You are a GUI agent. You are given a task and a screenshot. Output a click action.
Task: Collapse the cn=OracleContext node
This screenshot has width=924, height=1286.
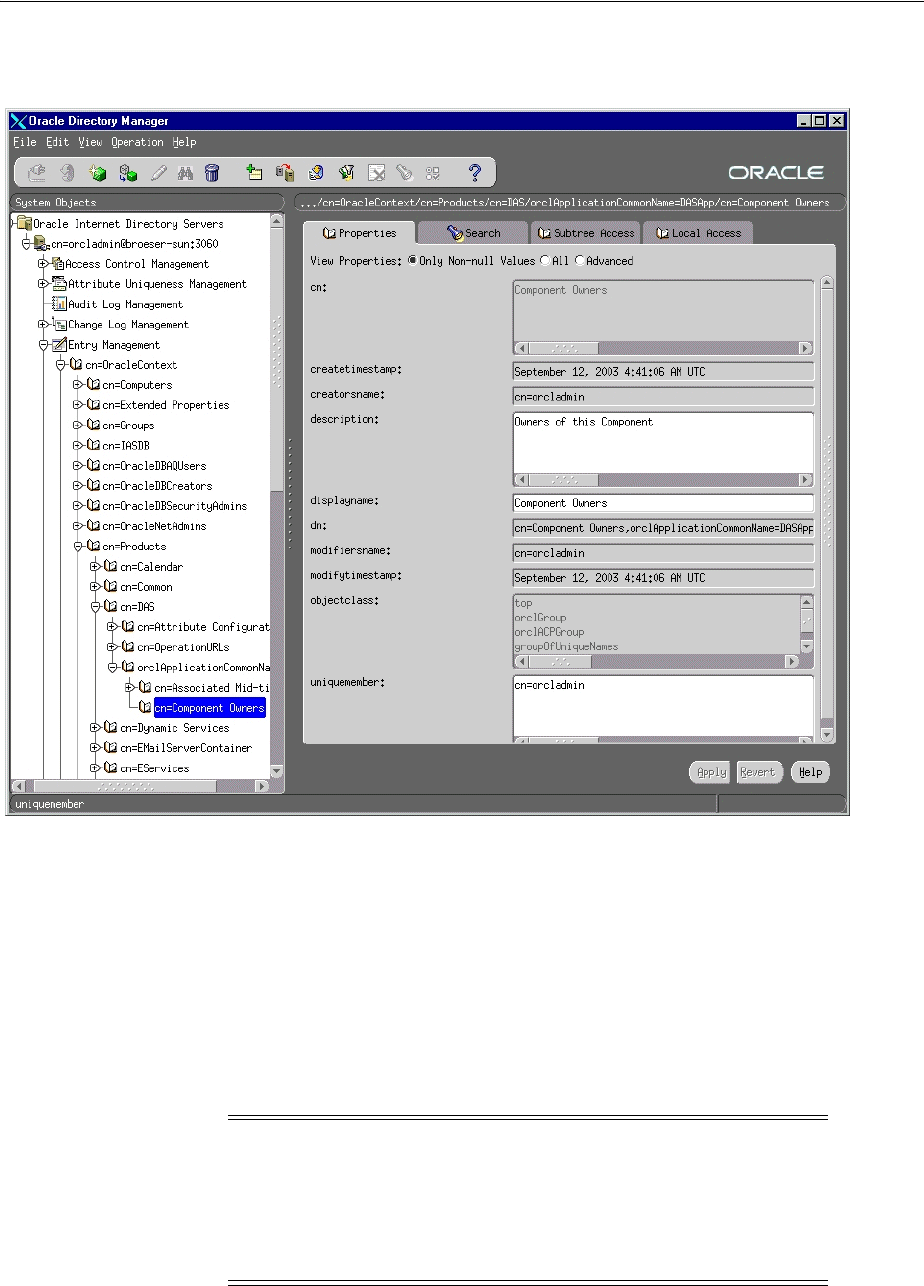(61, 365)
